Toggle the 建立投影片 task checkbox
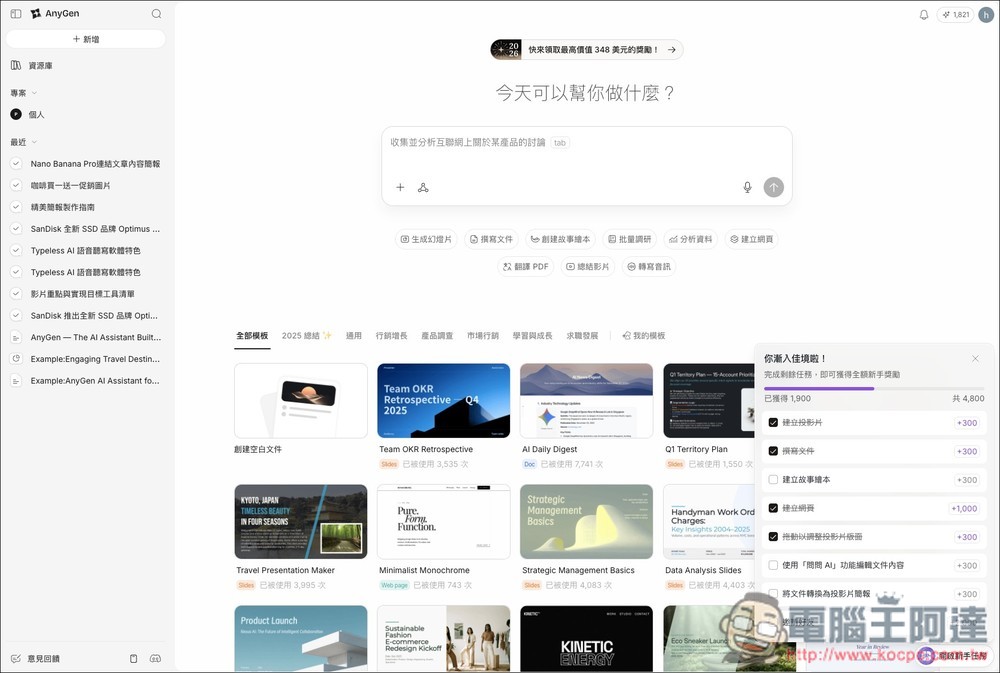1000x673 pixels. coord(773,422)
